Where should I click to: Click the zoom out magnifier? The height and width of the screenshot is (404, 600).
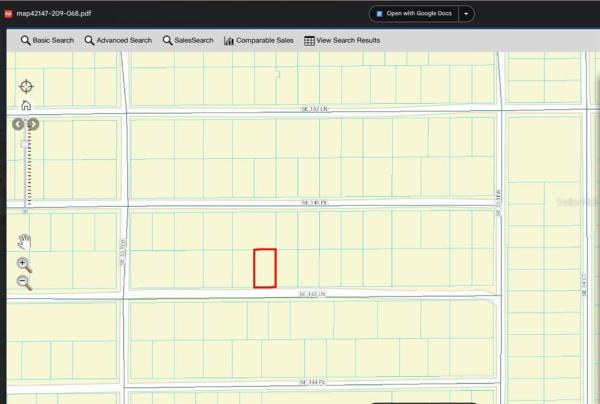(25, 283)
